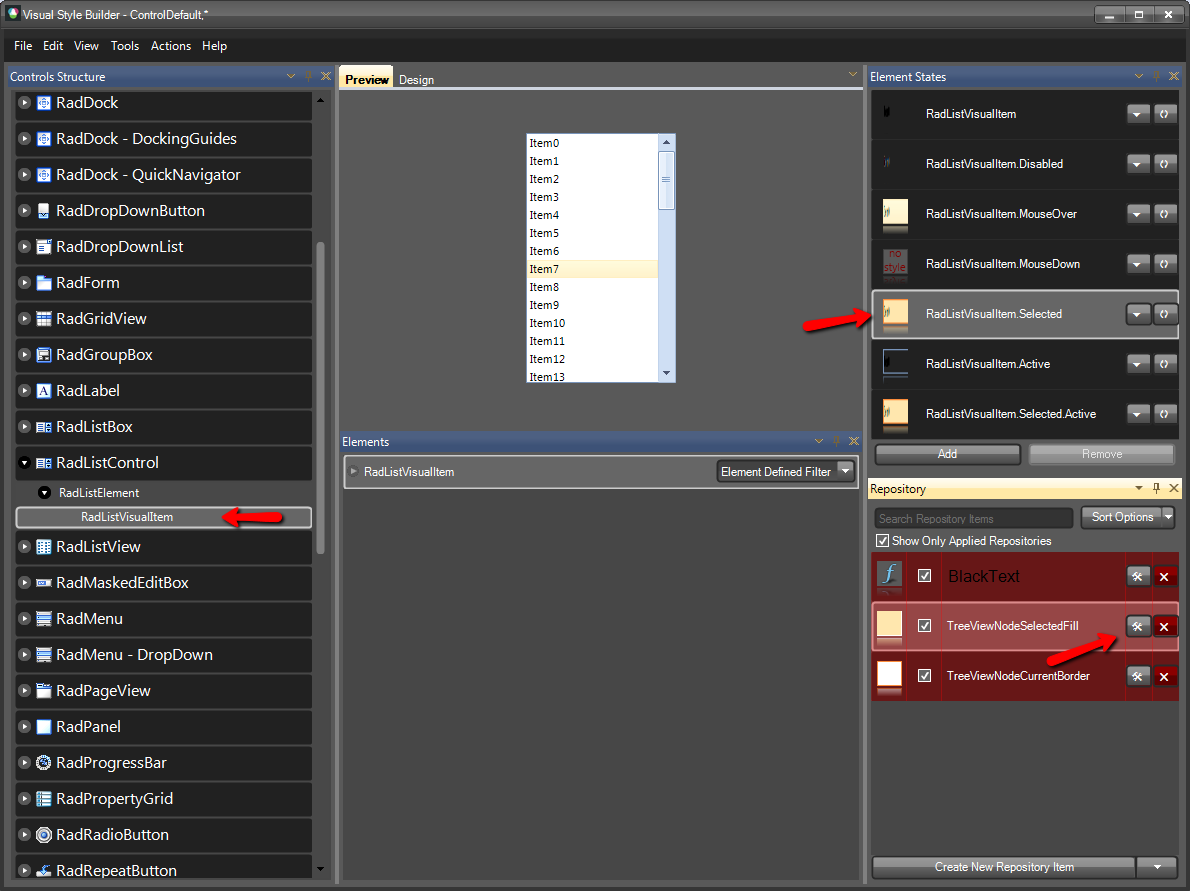Expand RadListVisualItem in Elements panel
Viewport: 1190px width, 891px height.
point(354,472)
